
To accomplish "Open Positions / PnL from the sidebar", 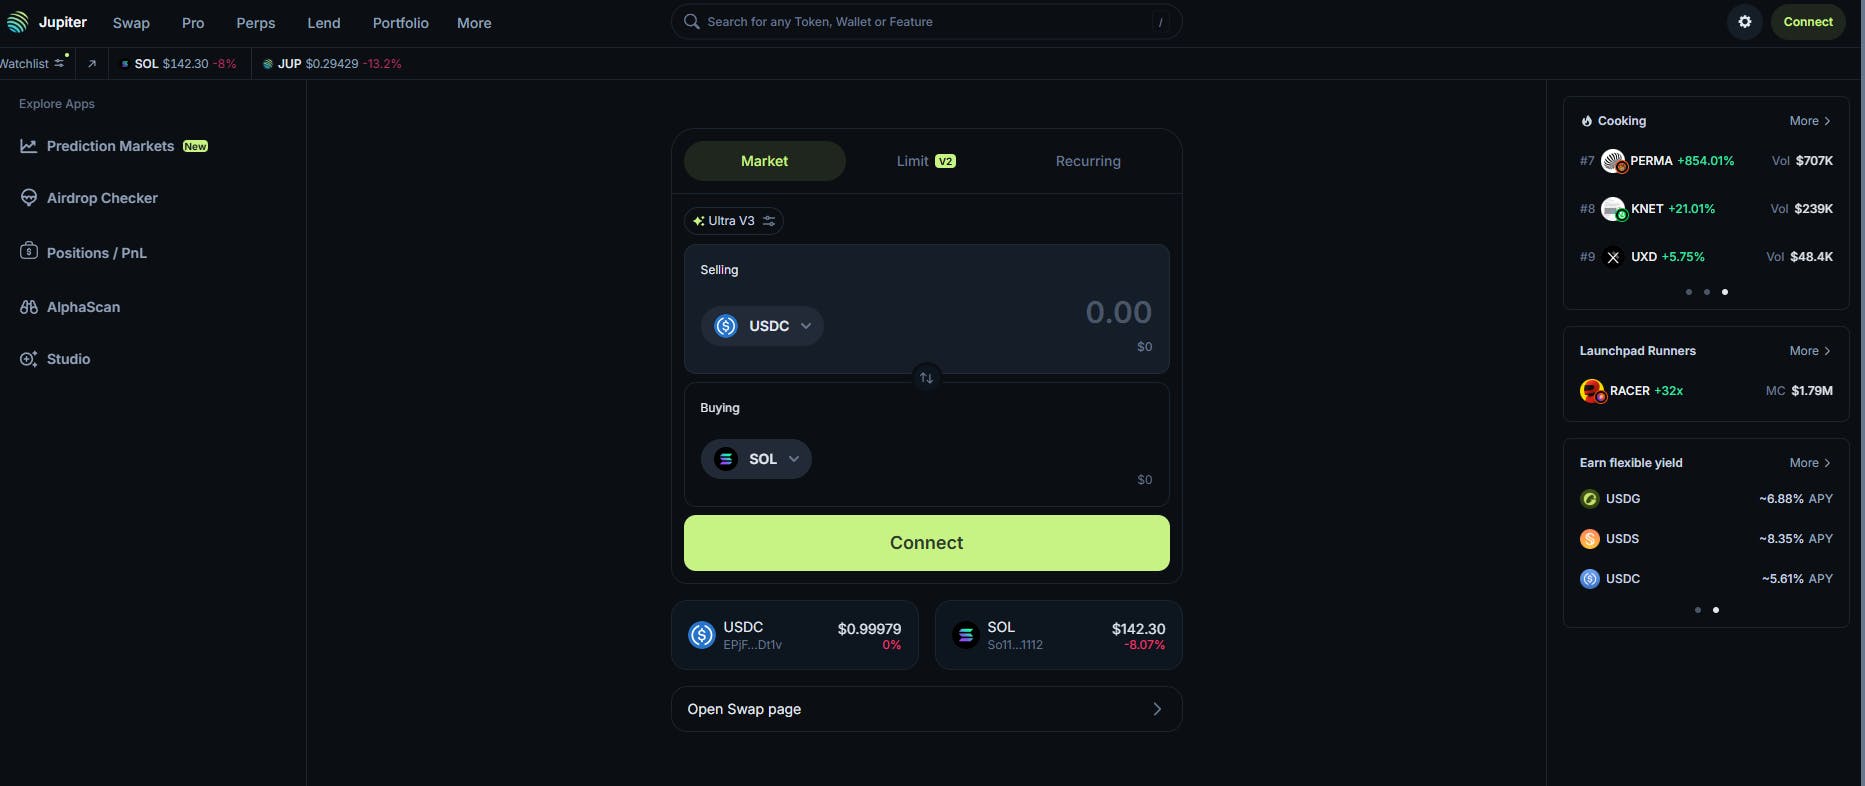I will click(x=96, y=253).
